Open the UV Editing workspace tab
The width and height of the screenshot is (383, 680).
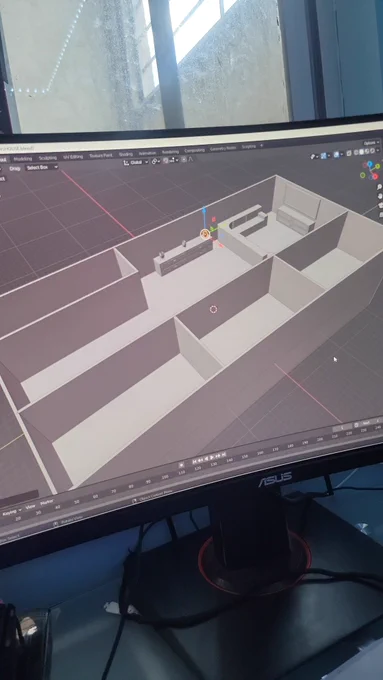tap(73, 157)
